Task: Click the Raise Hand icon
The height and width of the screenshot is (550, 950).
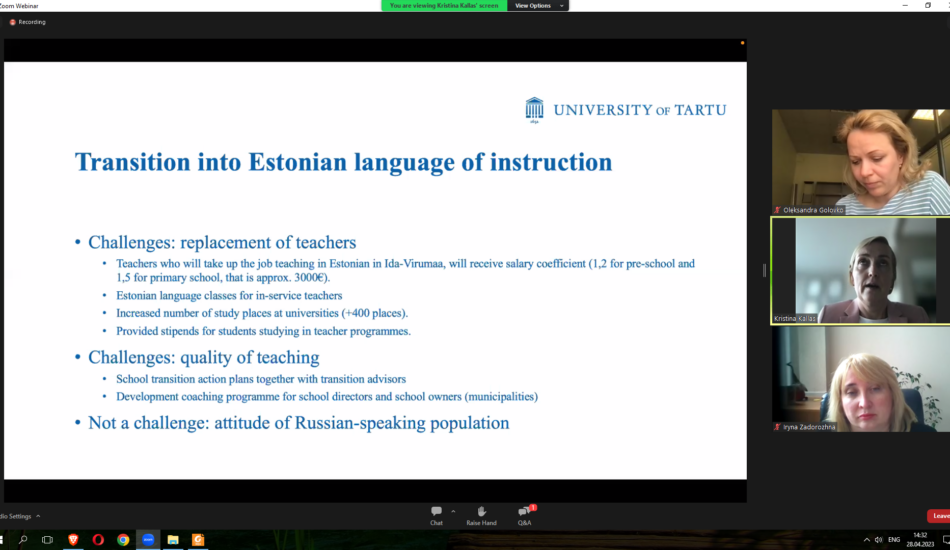Action: coord(481,514)
